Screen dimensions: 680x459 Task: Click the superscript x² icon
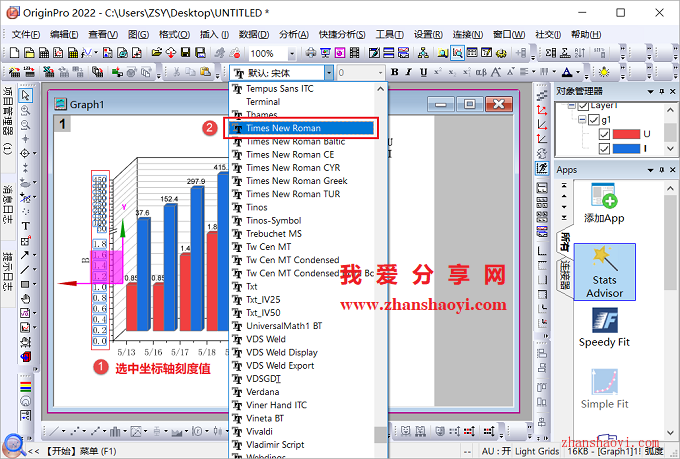point(438,72)
